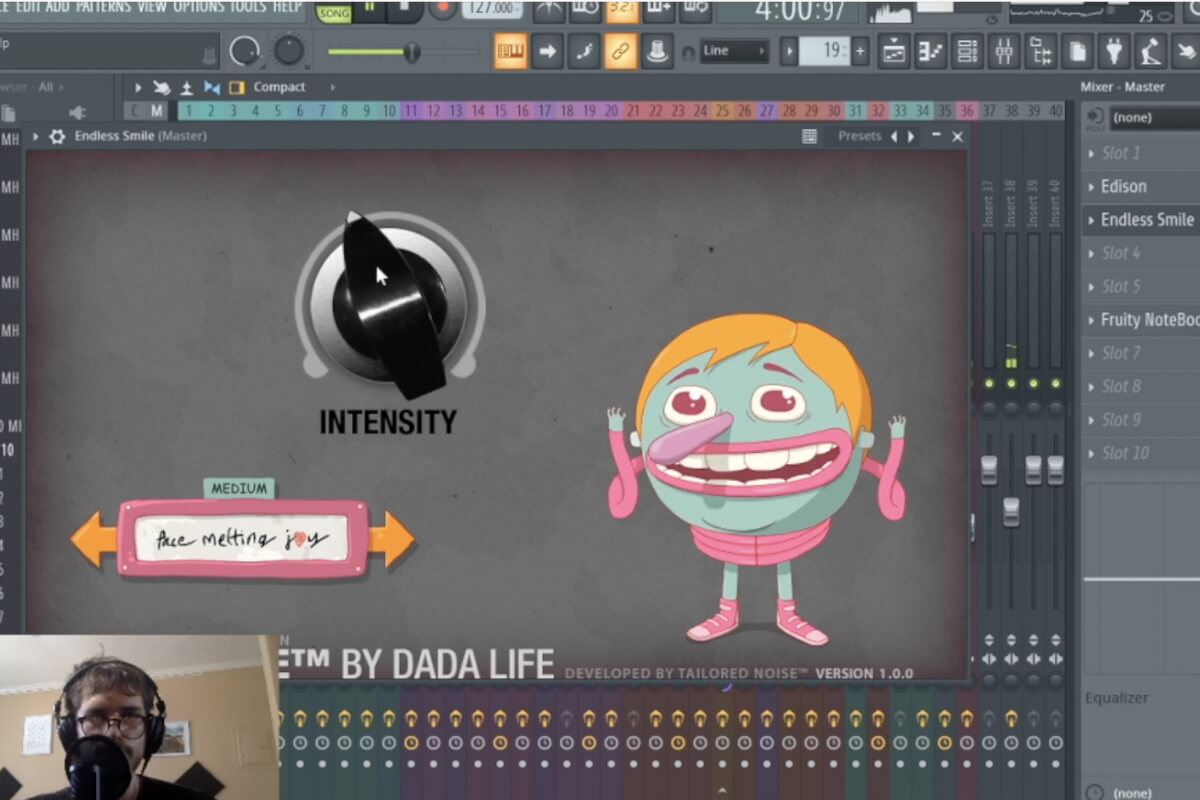This screenshot has width=1200, height=800.
Task: Open the Mixer window icon
Action: [x=1004, y=51]
